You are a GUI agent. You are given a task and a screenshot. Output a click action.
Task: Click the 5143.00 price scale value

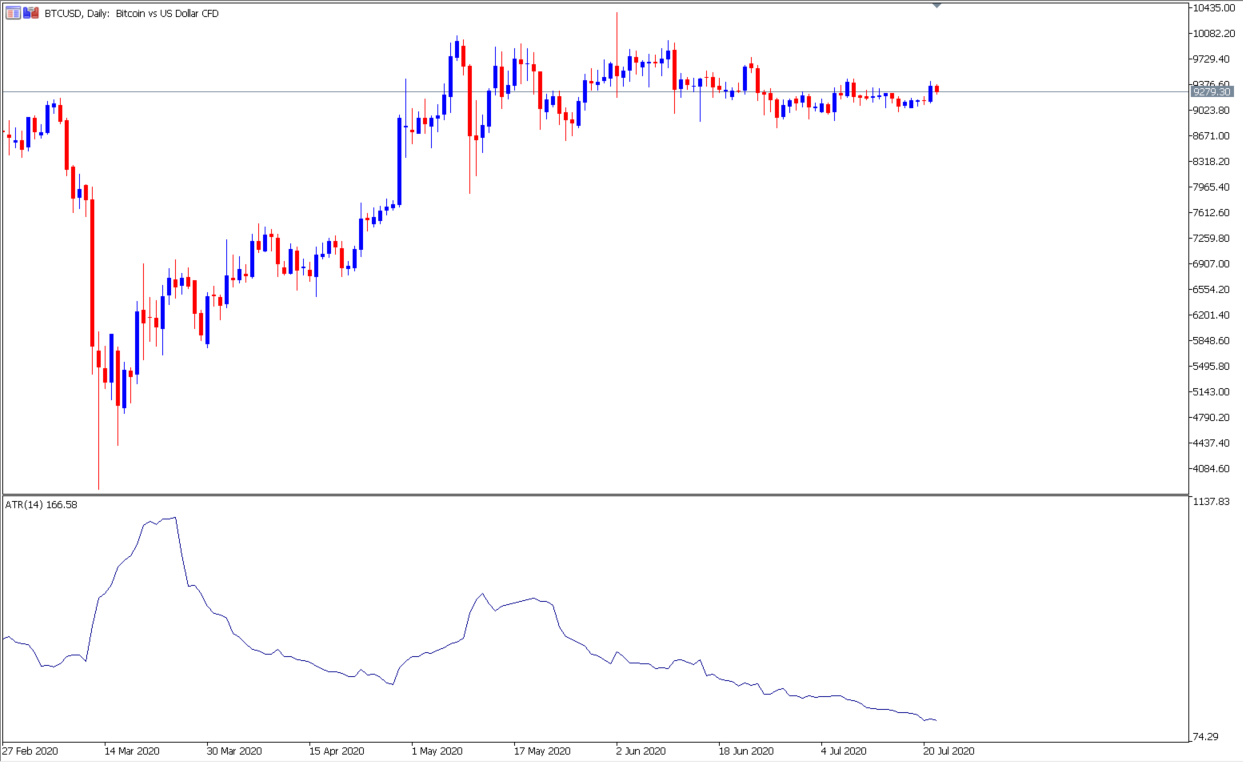[1212, 392]
